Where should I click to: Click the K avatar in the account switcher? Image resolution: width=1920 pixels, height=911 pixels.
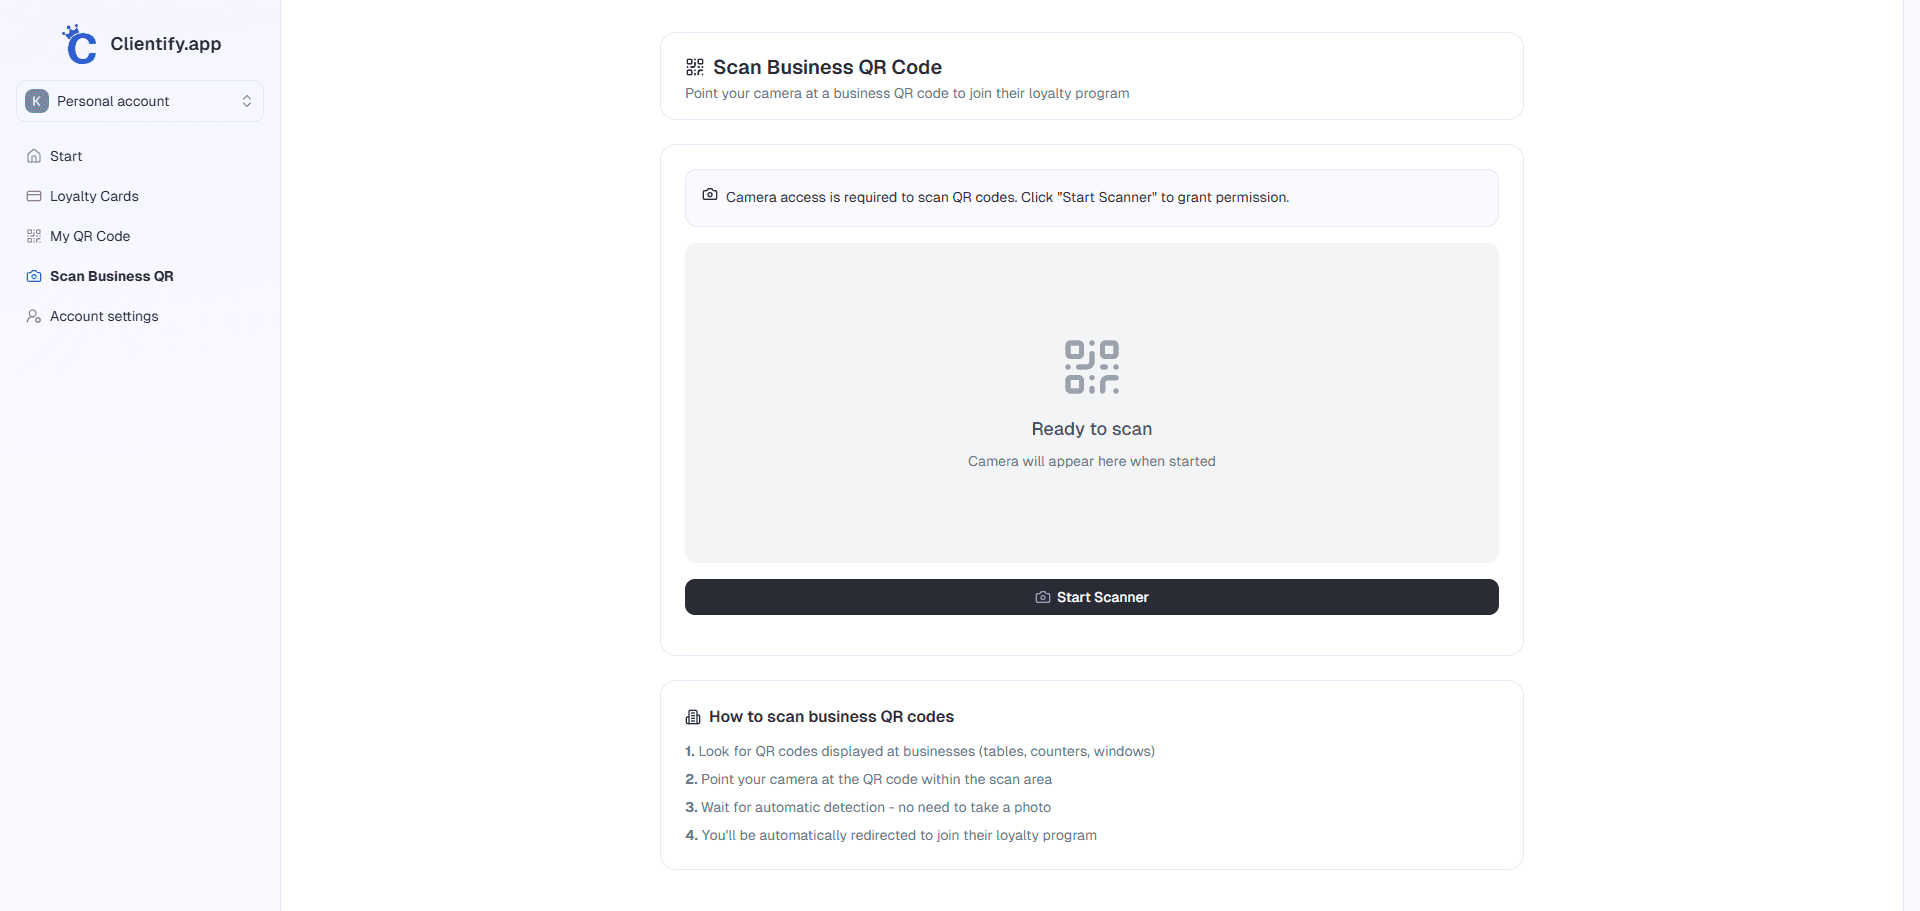click(37, 101)
